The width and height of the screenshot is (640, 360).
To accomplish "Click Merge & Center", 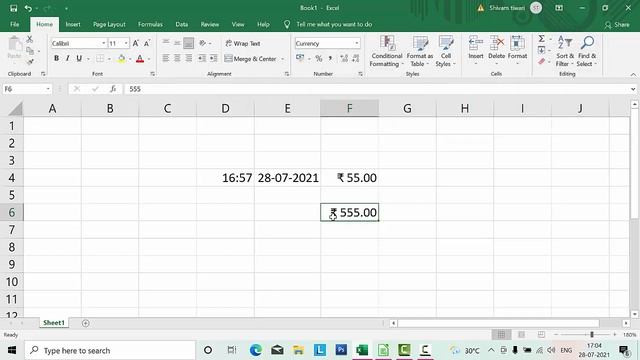I will tap(250, 59).
